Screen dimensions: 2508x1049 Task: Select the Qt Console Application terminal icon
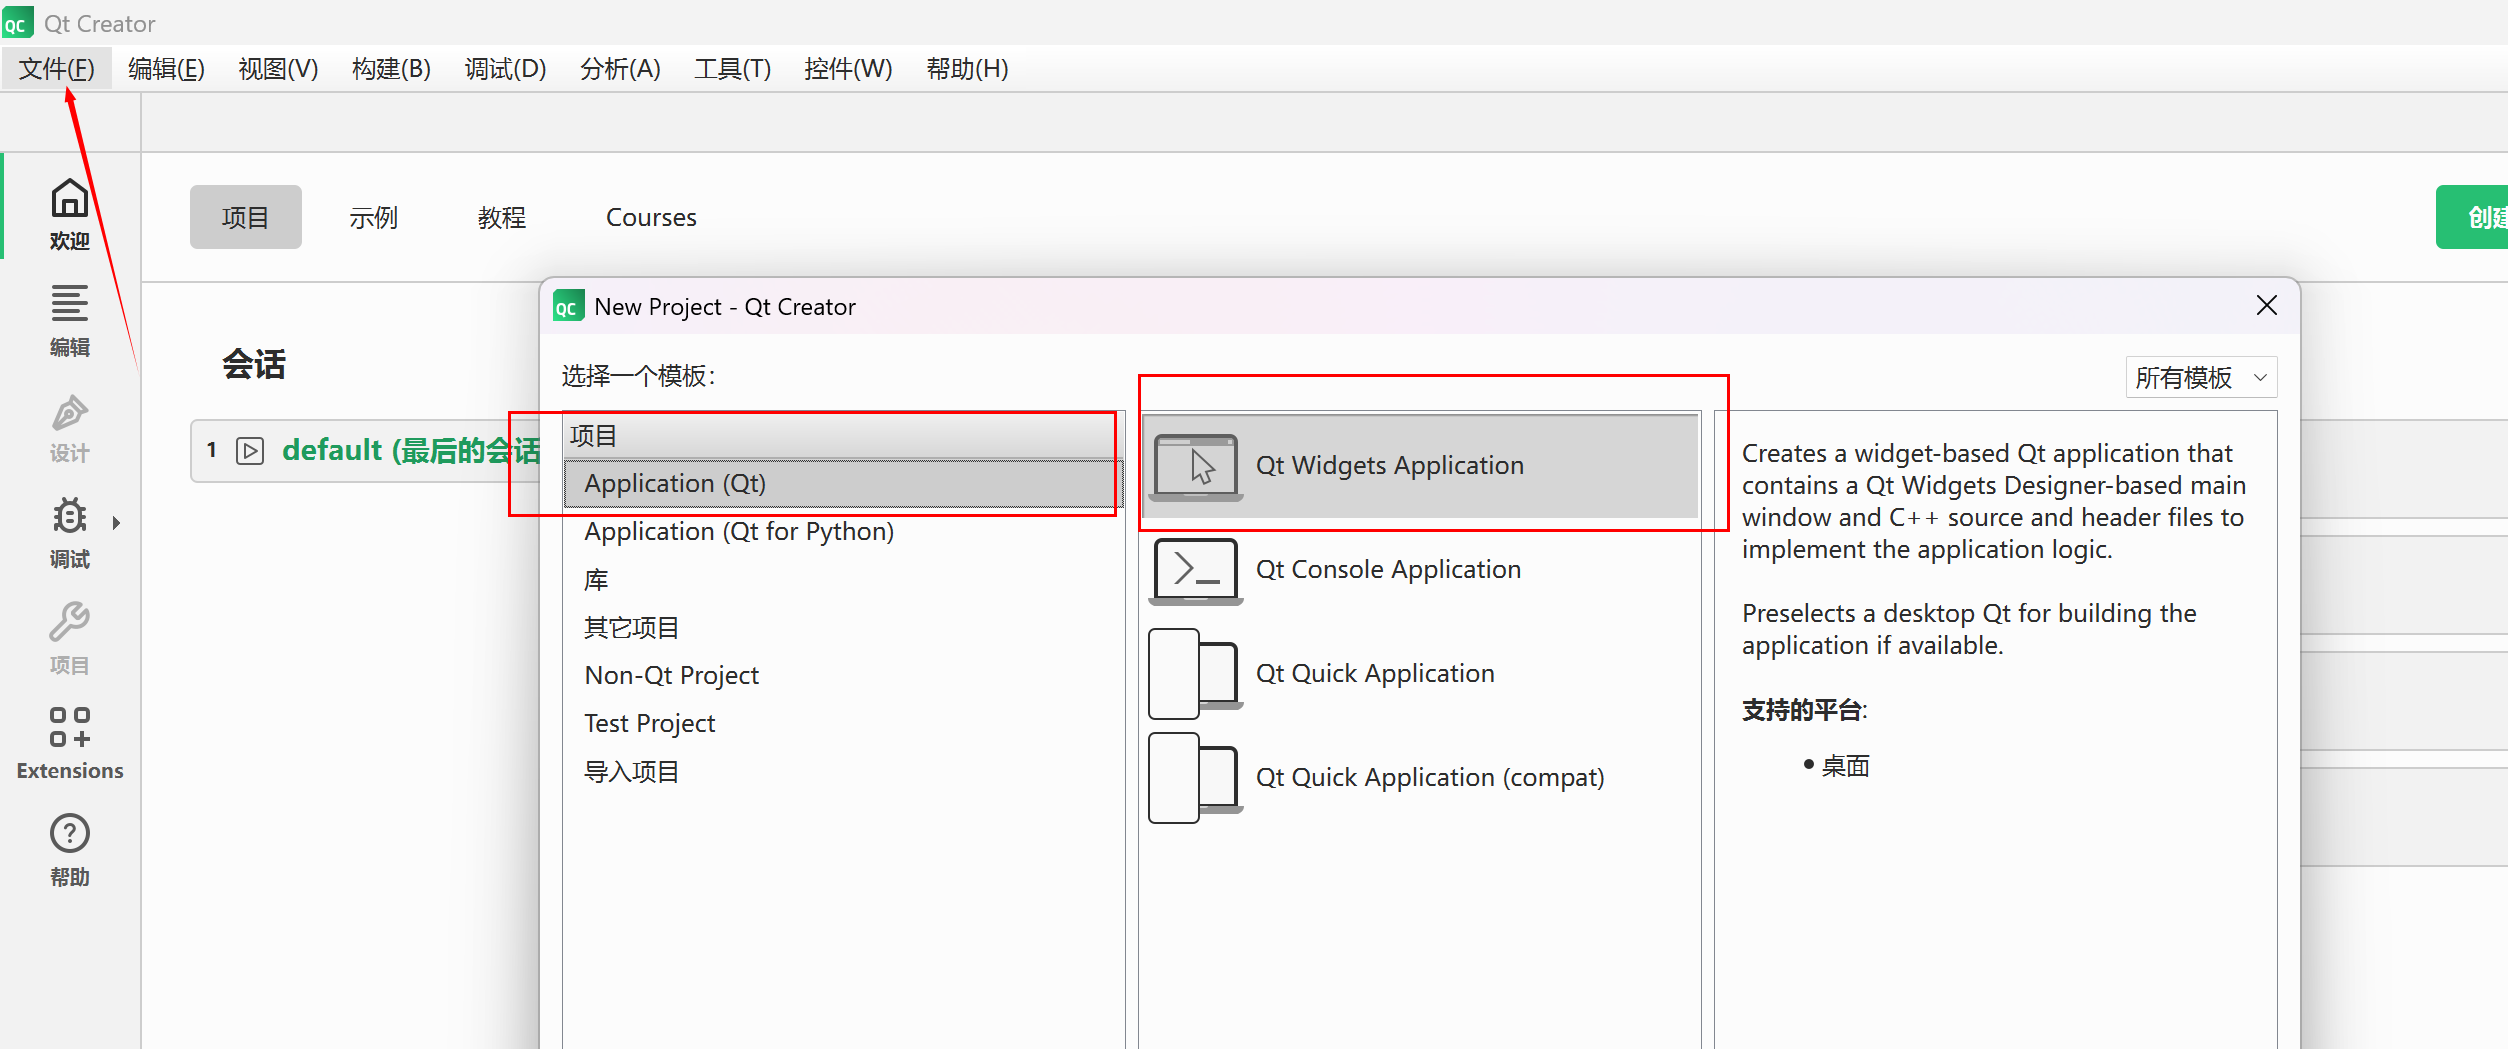pos(1196,570)
